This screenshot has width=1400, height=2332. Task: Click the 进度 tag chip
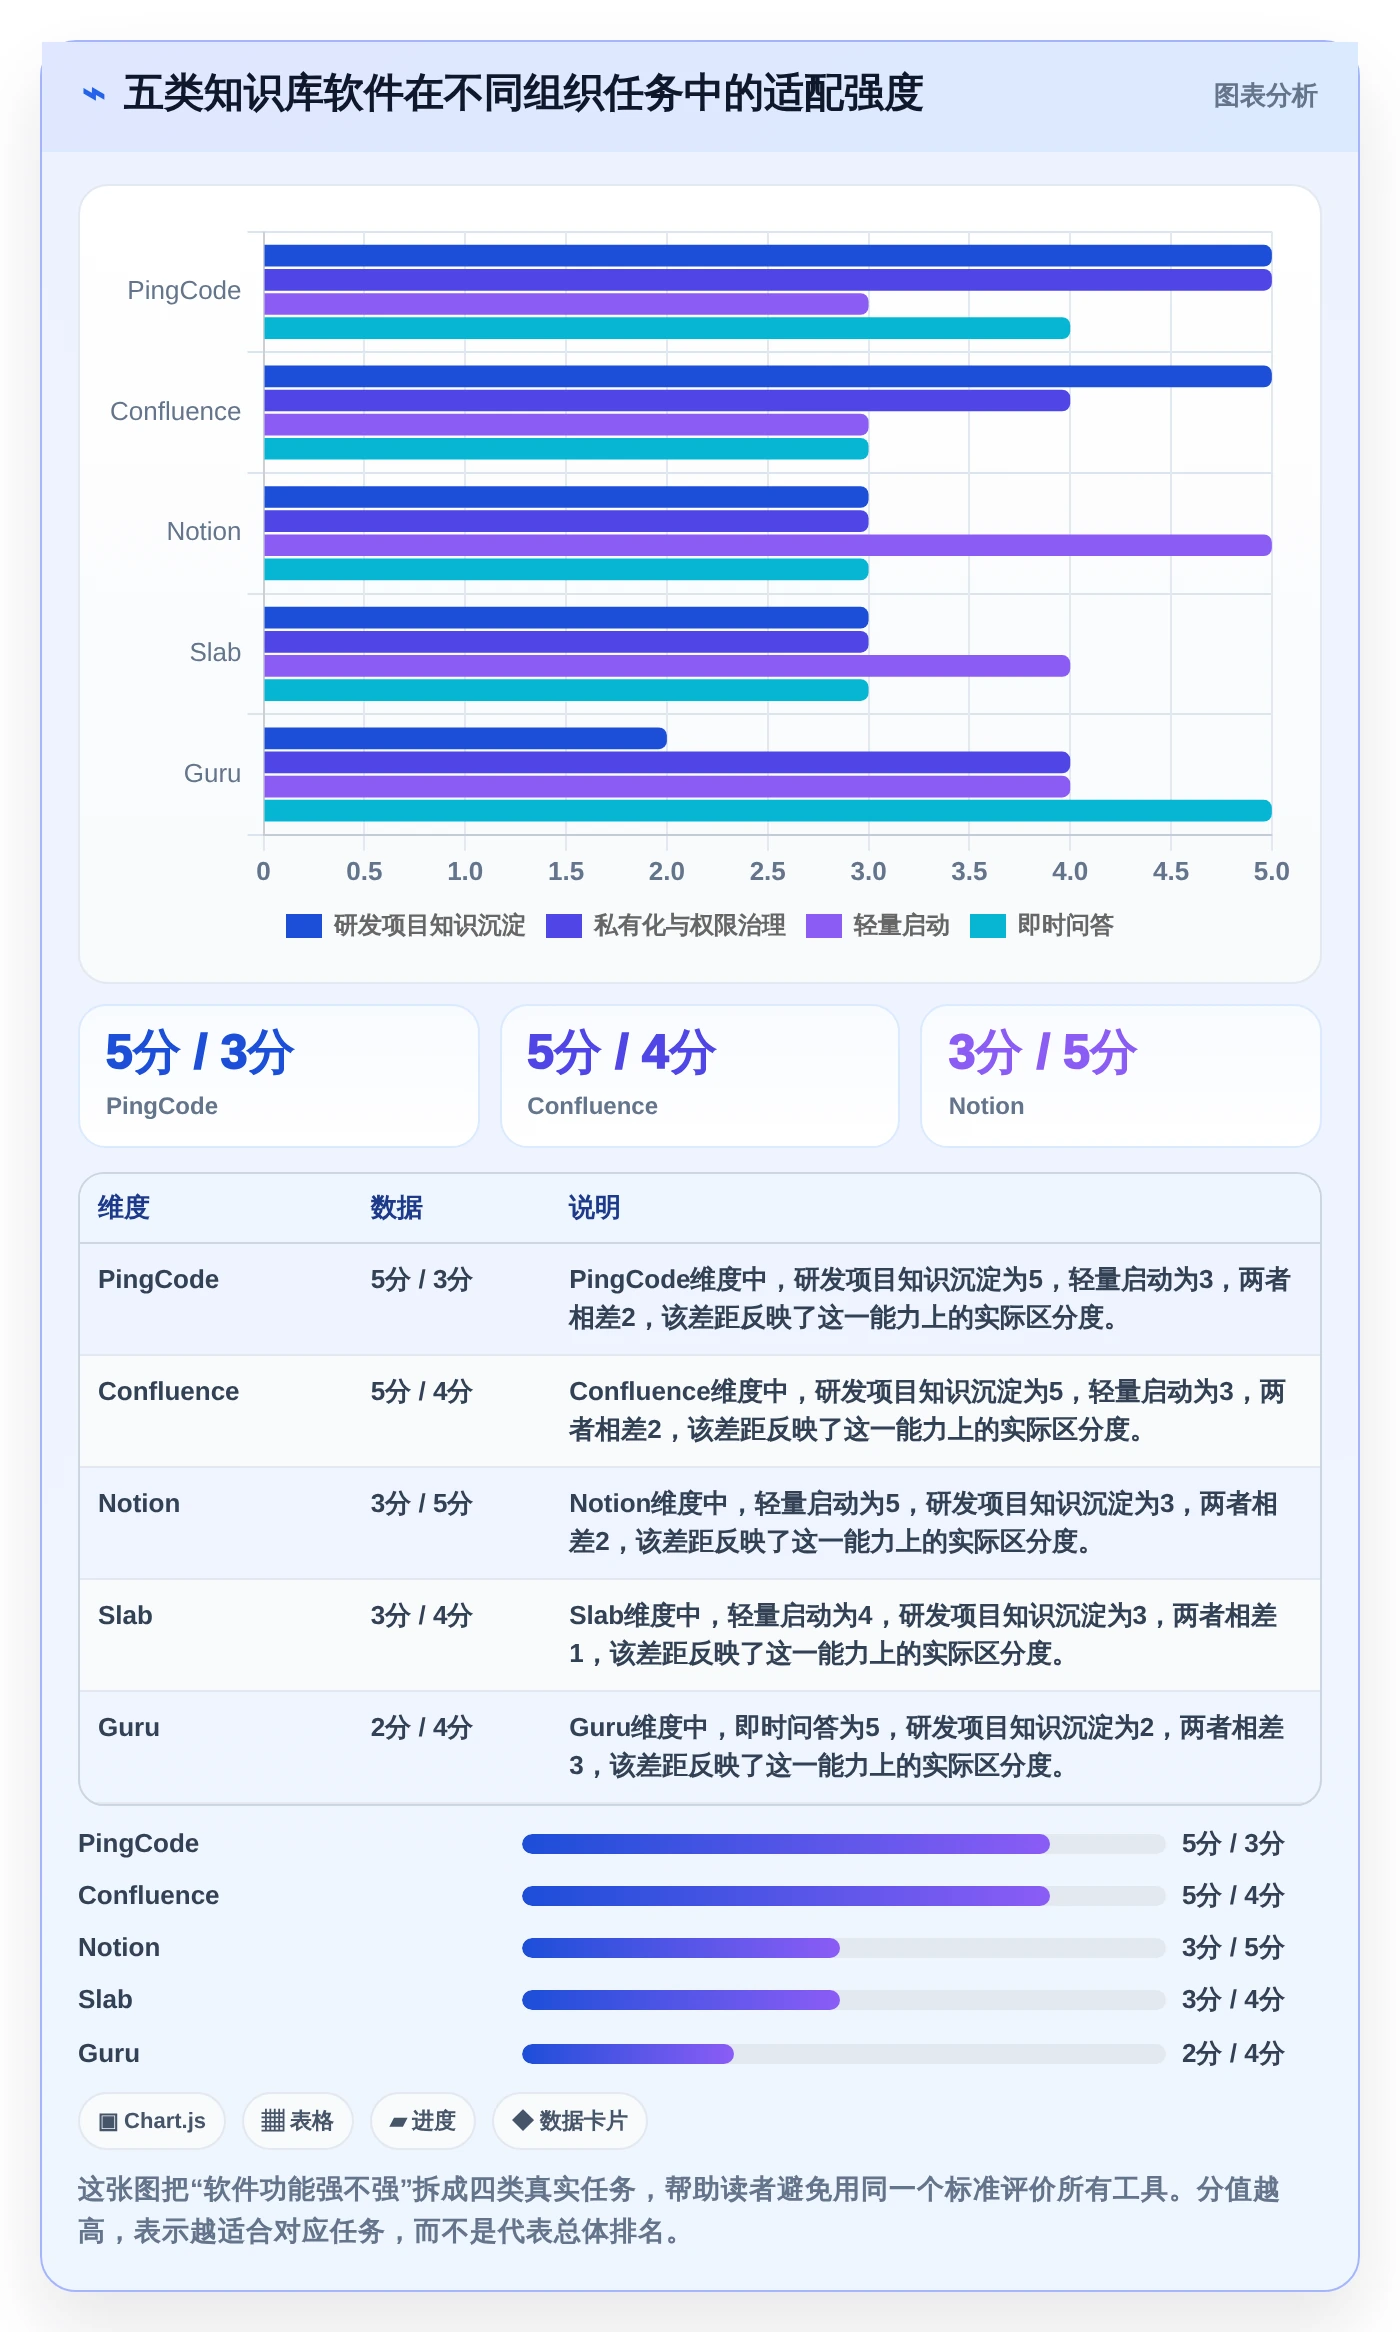point(422,2121)
